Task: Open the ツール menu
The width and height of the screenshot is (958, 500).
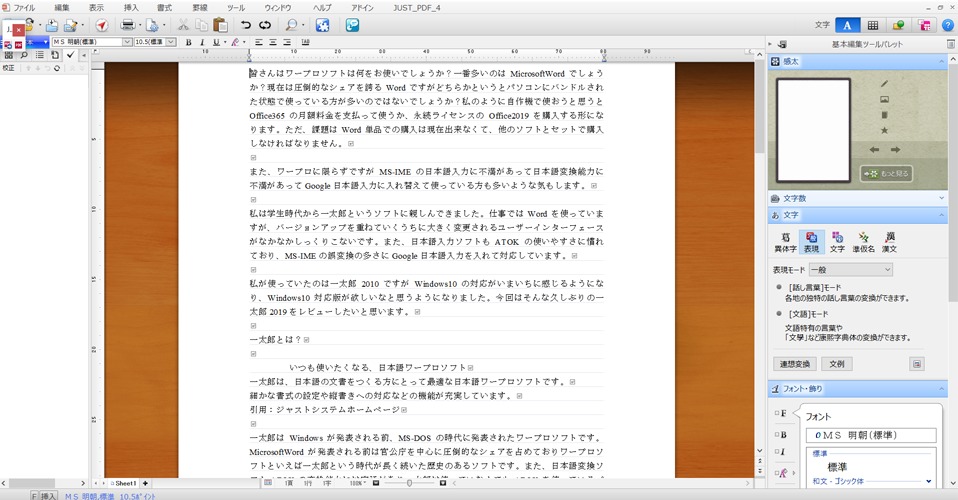Action: point(236,8)
